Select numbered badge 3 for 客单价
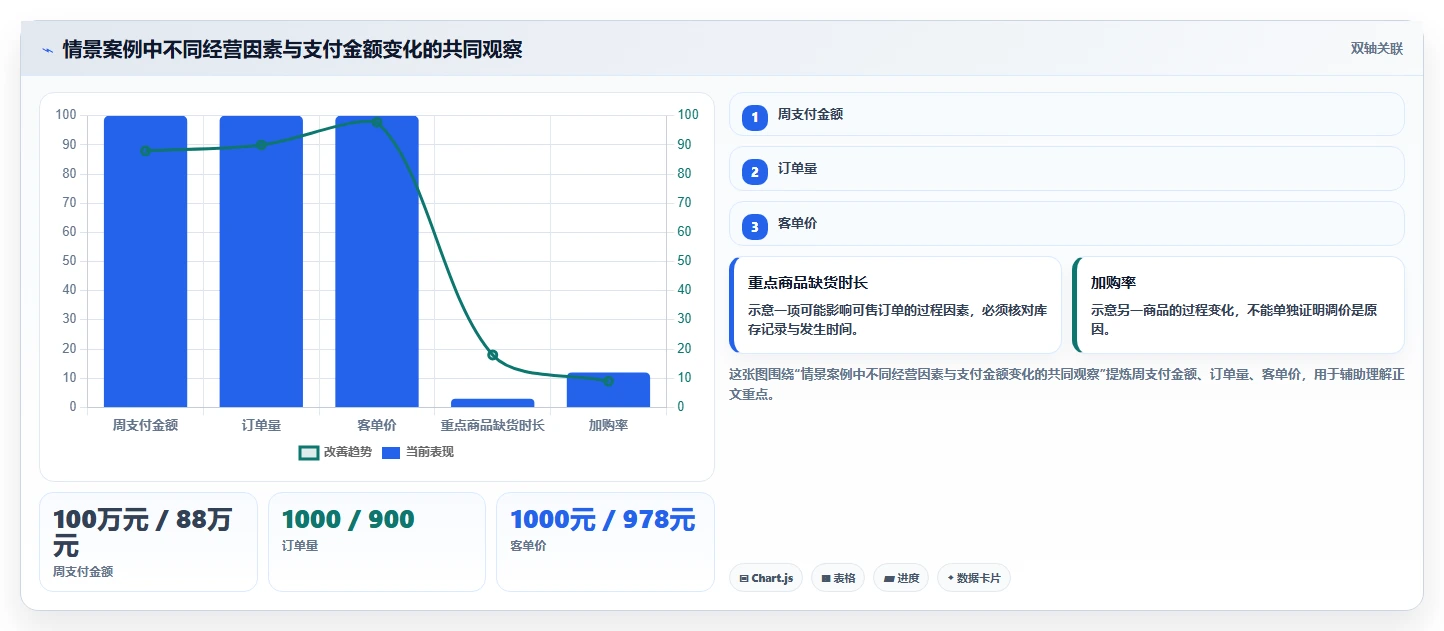This screenshot has height=631, width=1444. point(755,227)
